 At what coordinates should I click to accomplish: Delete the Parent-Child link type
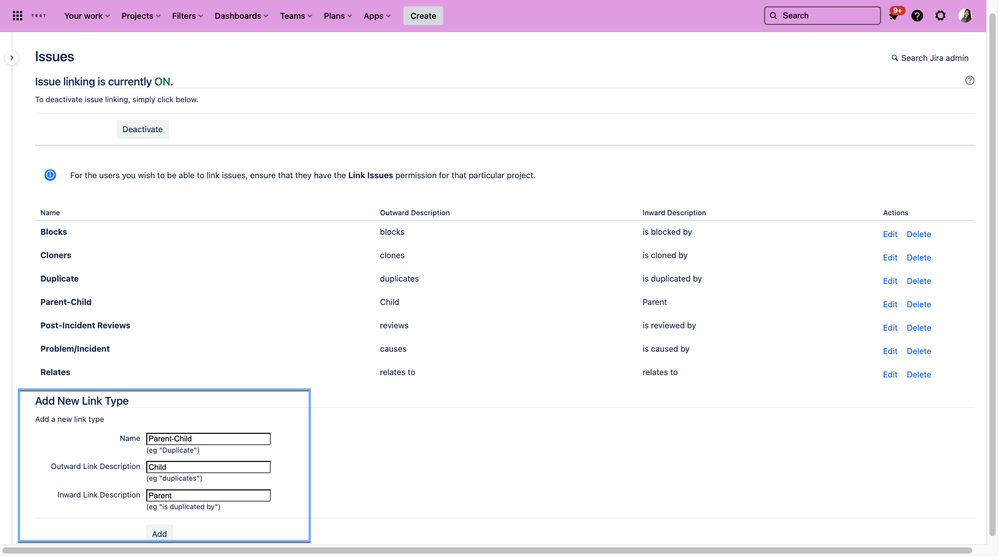click(x=918, y=305)
